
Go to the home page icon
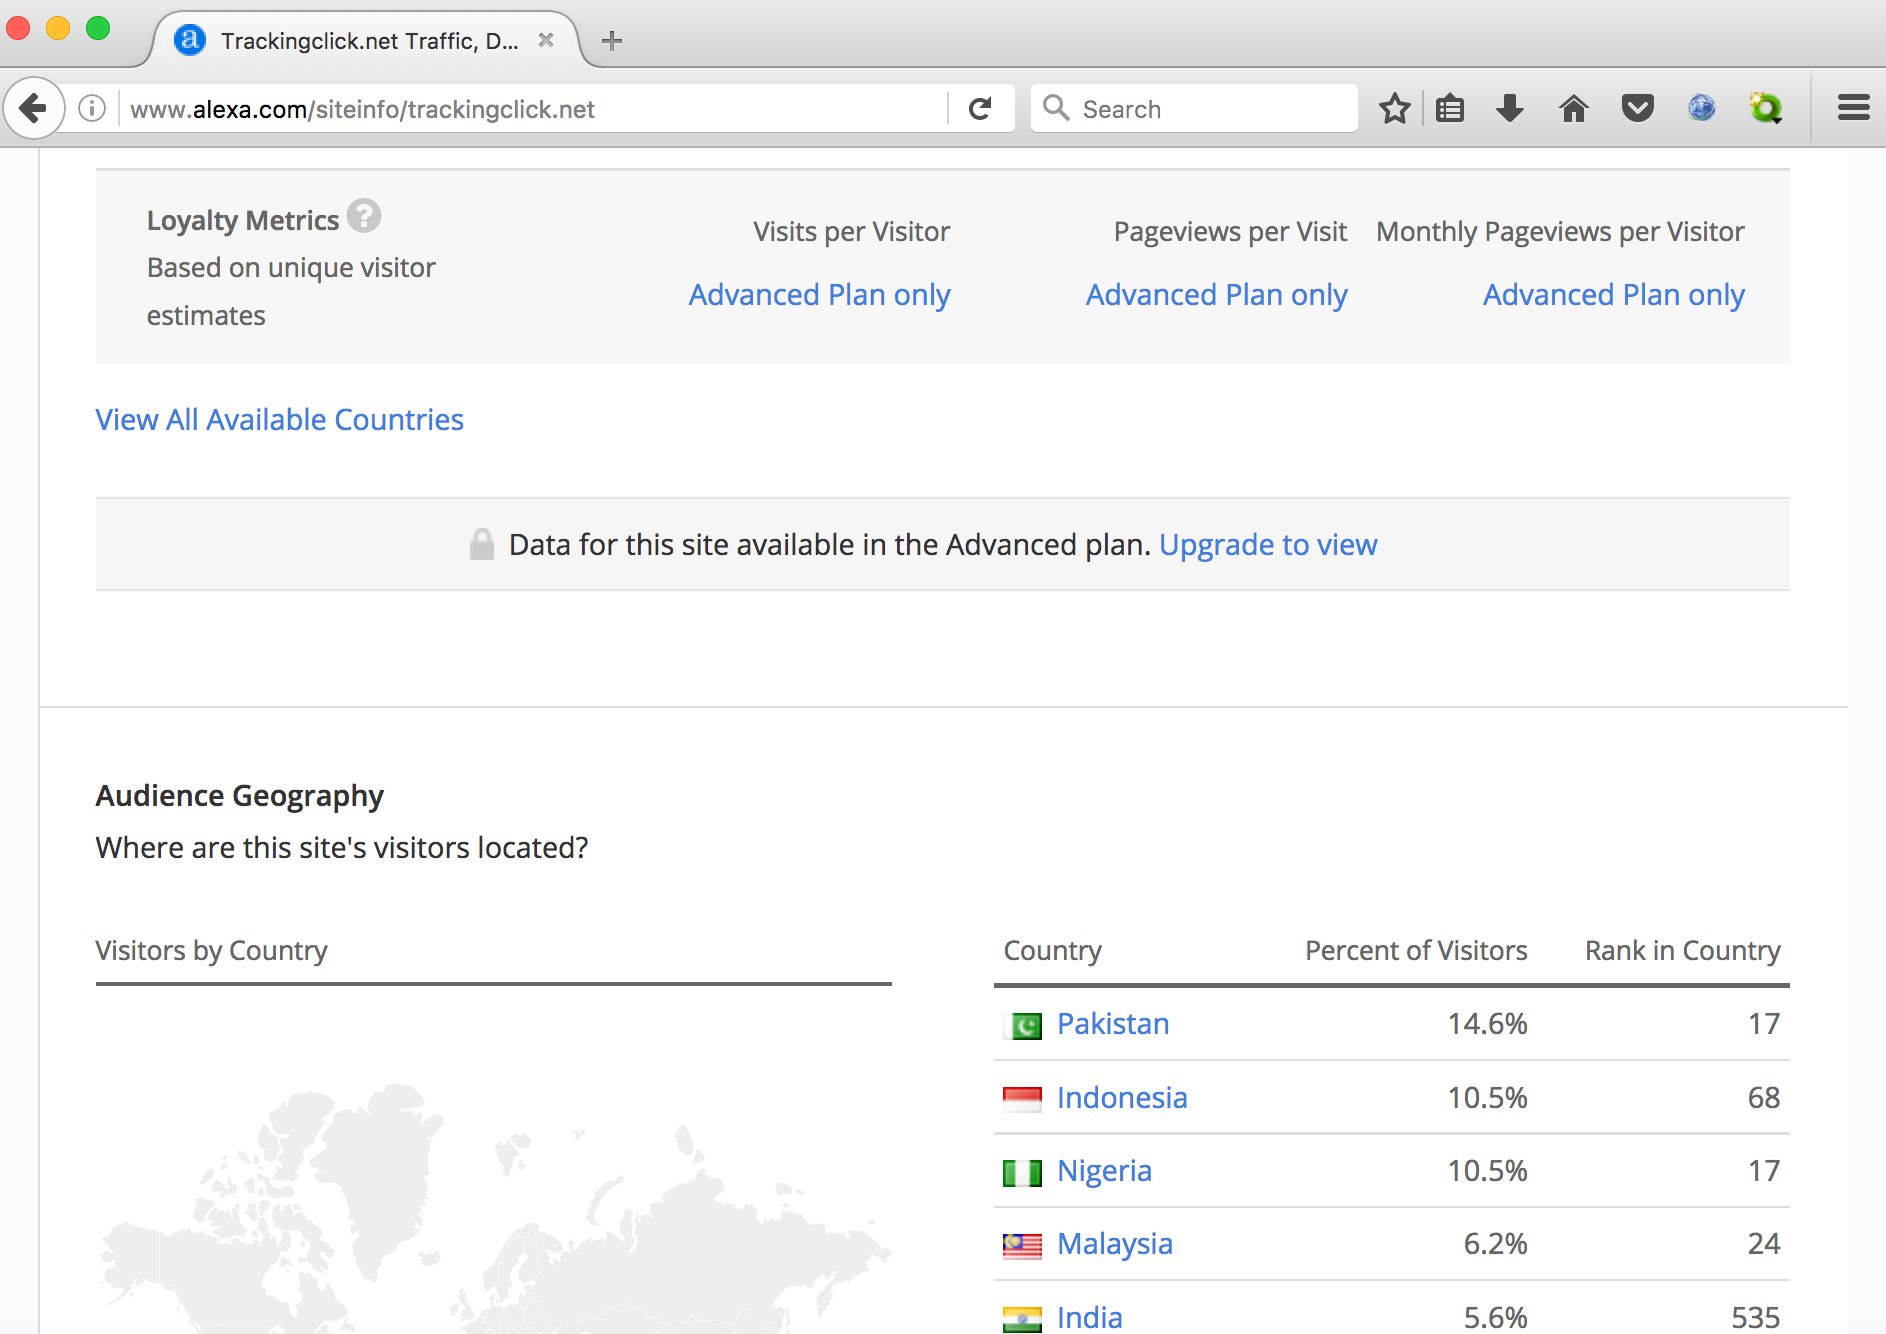pos(1574,108)
